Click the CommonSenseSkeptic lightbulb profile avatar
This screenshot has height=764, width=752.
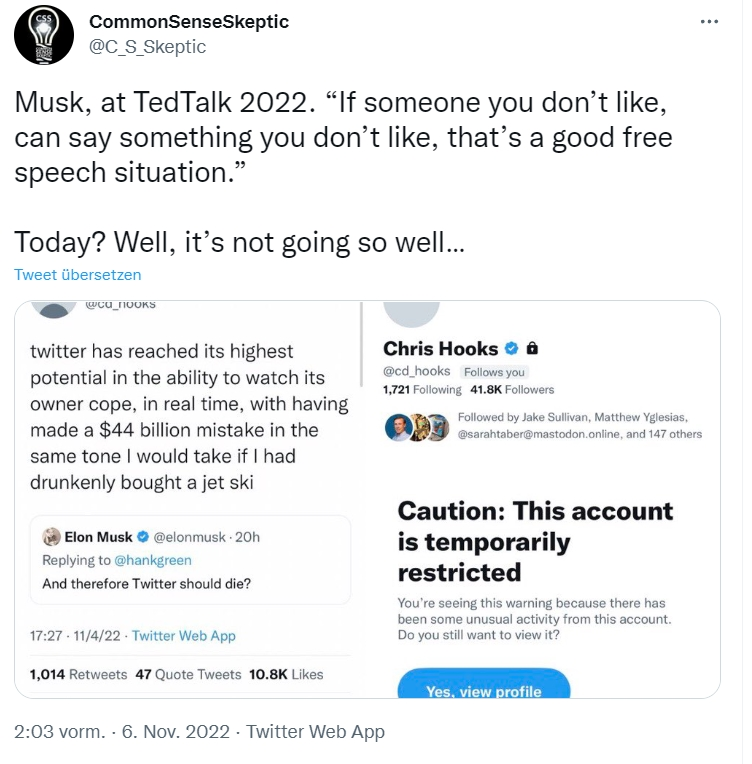pyautogui.click(x=43, y=35)
